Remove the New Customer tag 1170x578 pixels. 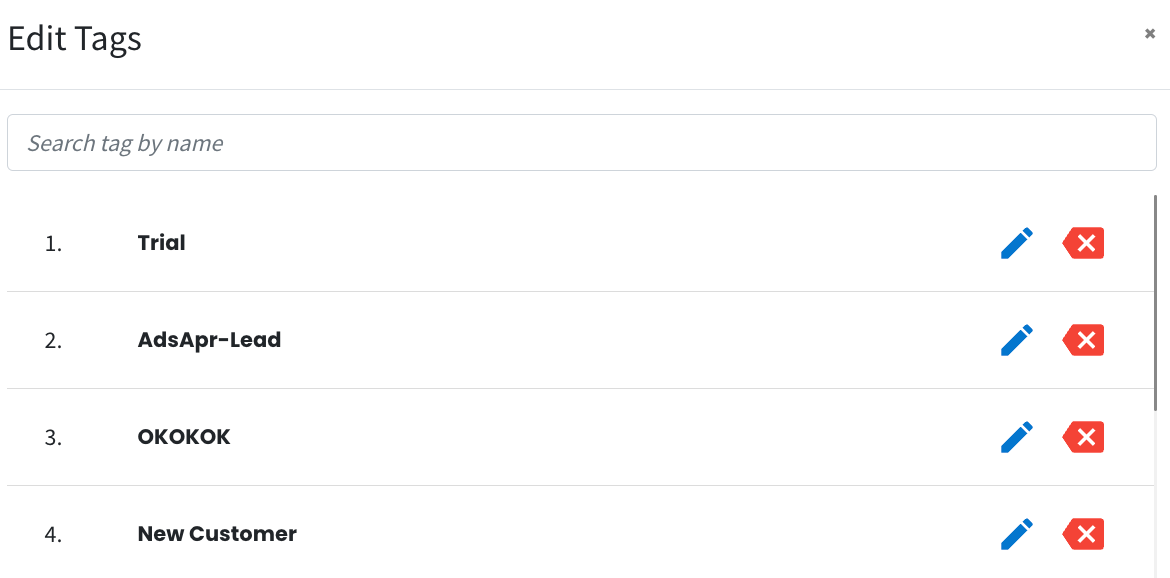pyautogui.click(x=1083, y=534)
